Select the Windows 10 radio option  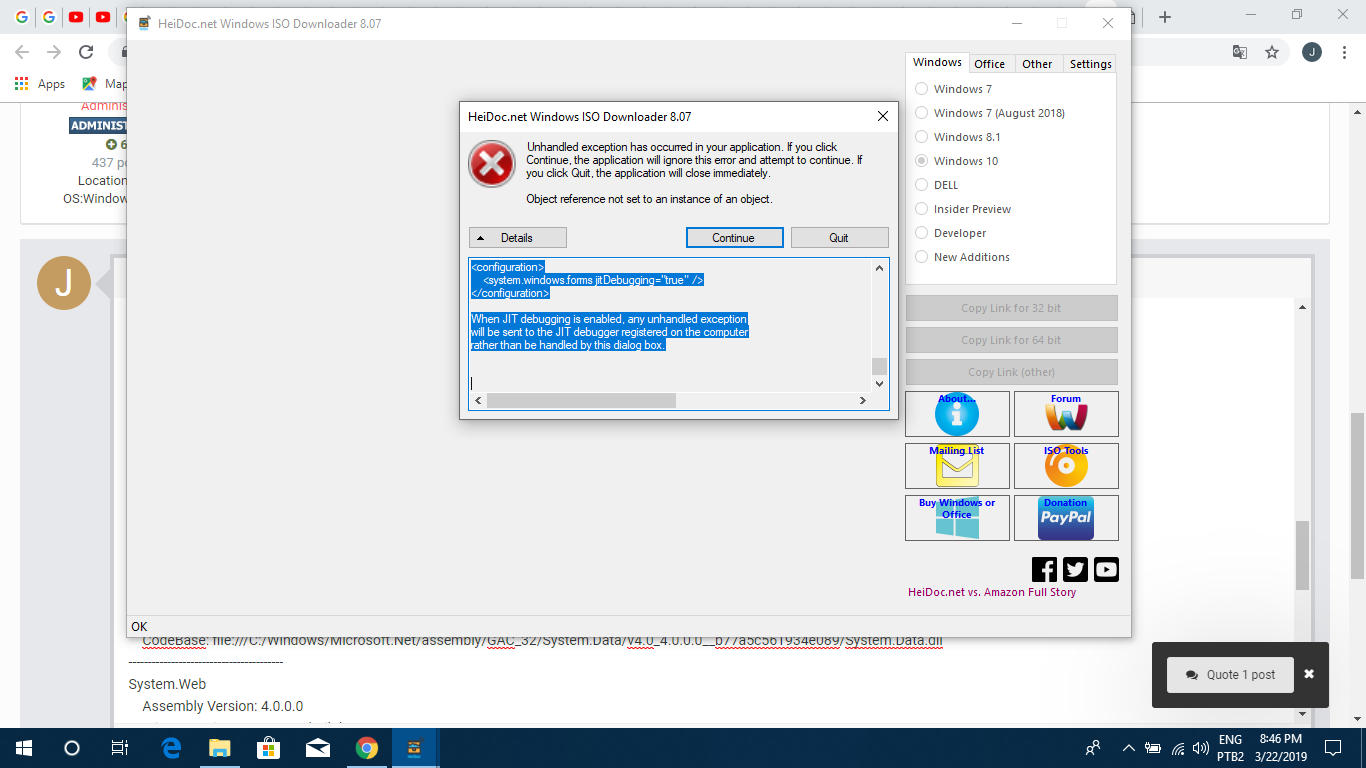[957, 161]
